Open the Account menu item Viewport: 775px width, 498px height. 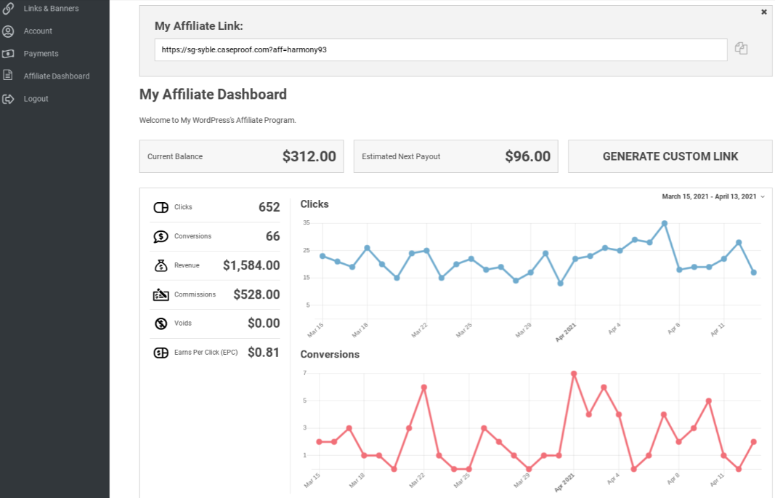pos(38,31)
